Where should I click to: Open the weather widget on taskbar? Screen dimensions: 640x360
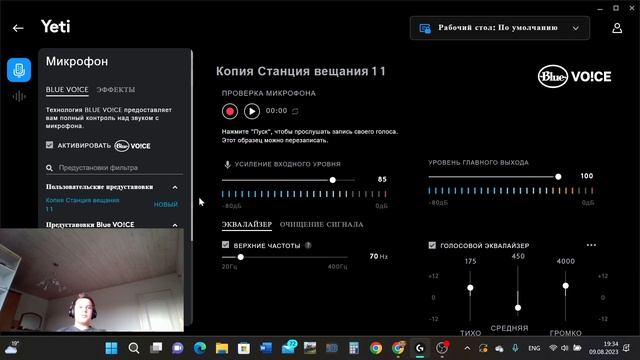(11, 348)
